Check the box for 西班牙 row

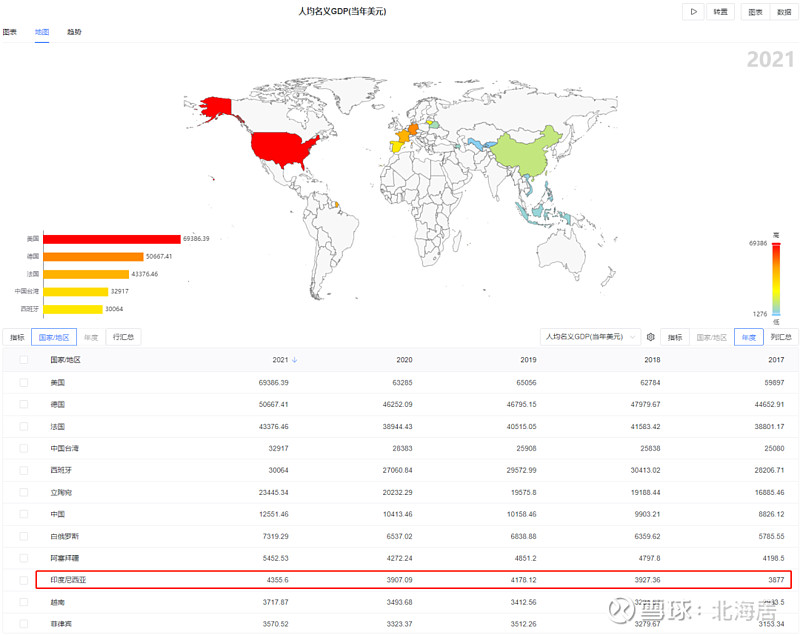(x=23, y=470)
